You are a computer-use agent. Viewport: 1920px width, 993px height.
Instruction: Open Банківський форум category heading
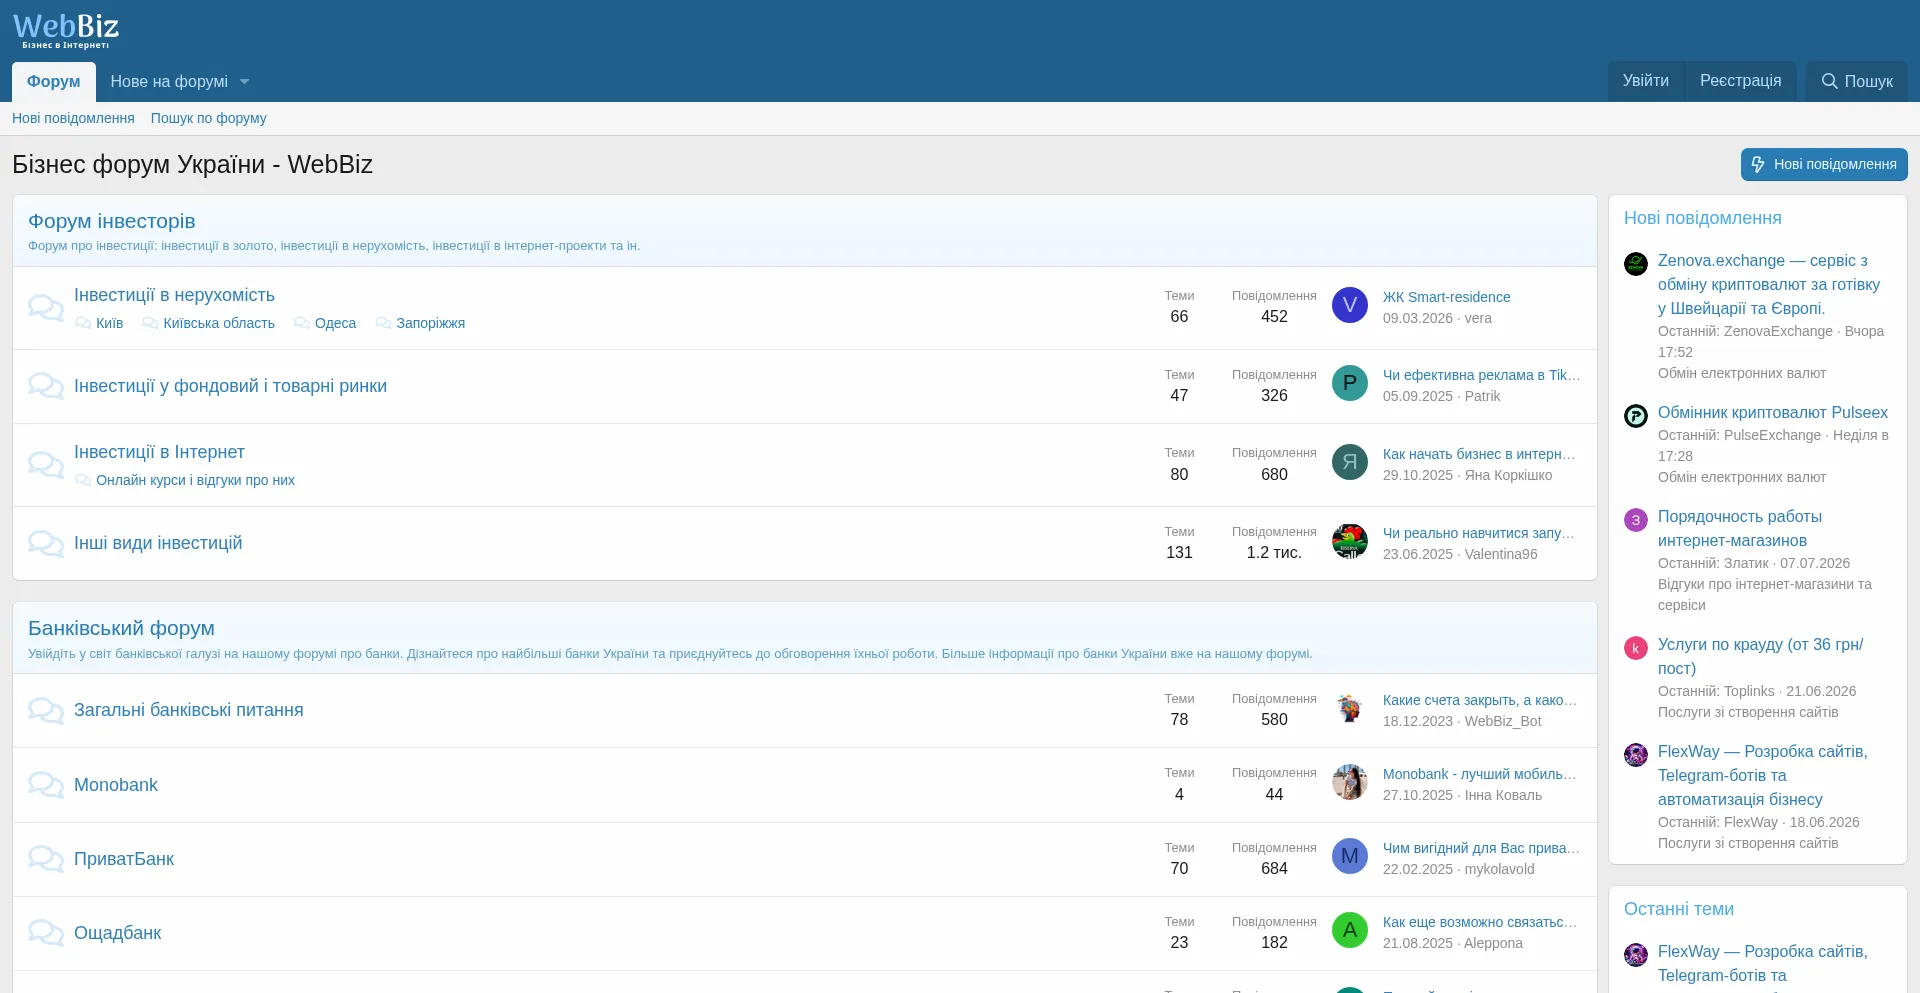121,628
